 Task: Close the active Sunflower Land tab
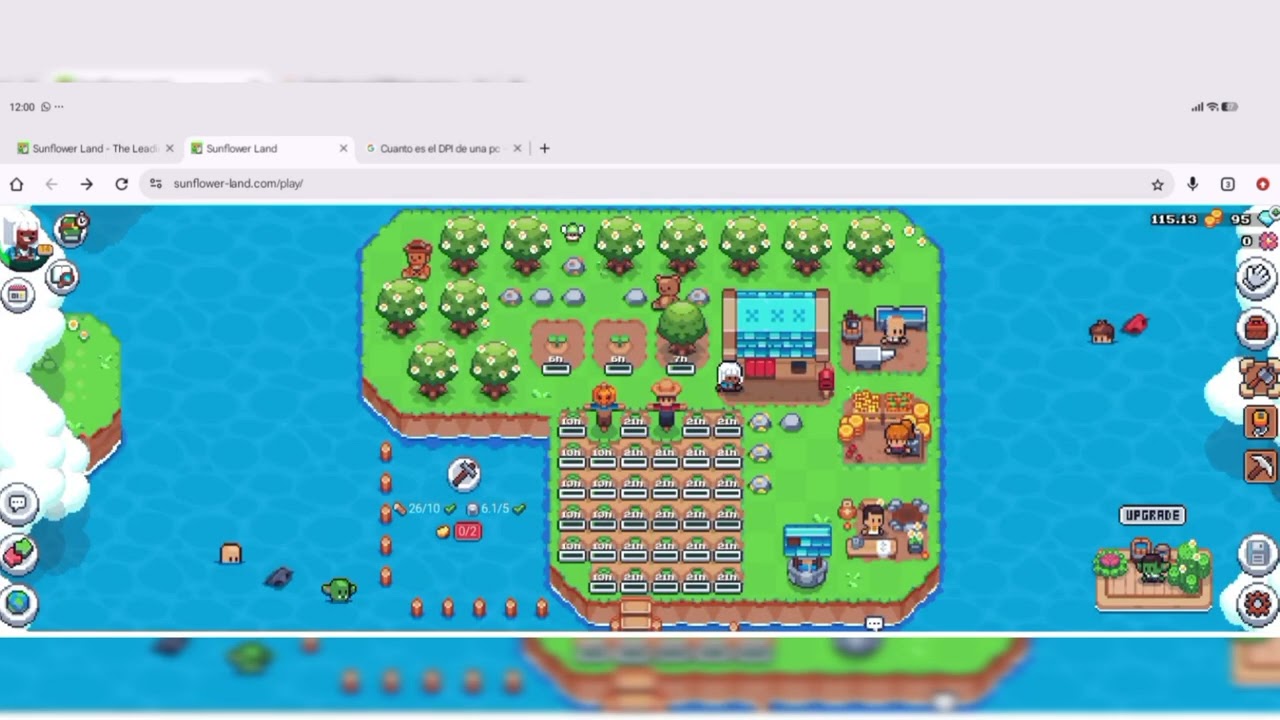pyautogui.click(x=344, y=148)
